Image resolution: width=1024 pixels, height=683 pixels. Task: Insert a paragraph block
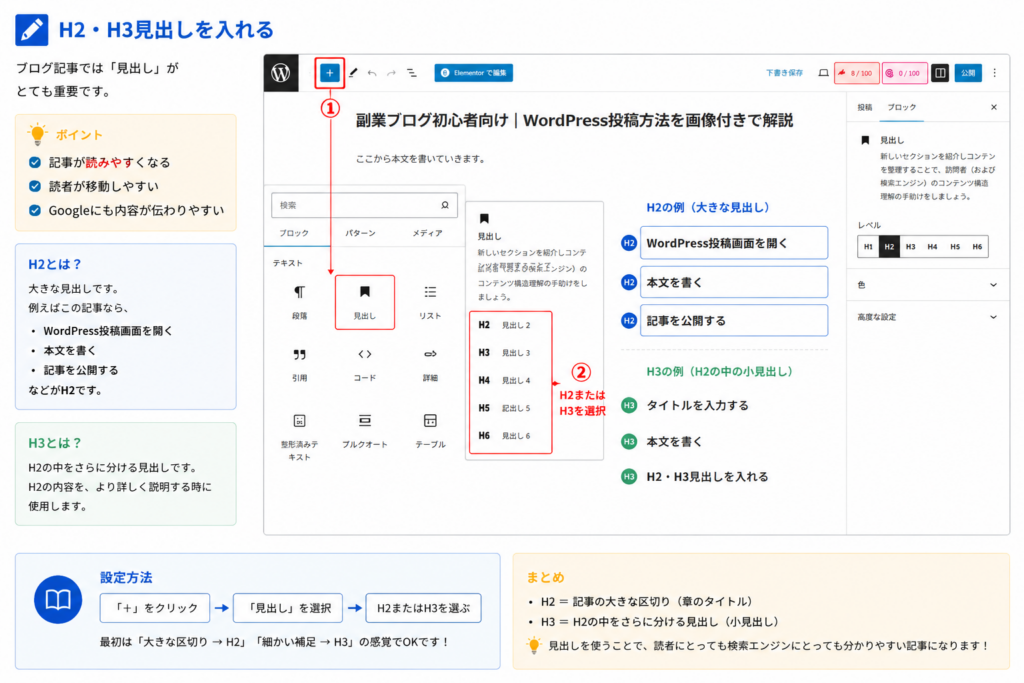click(299, 302)
